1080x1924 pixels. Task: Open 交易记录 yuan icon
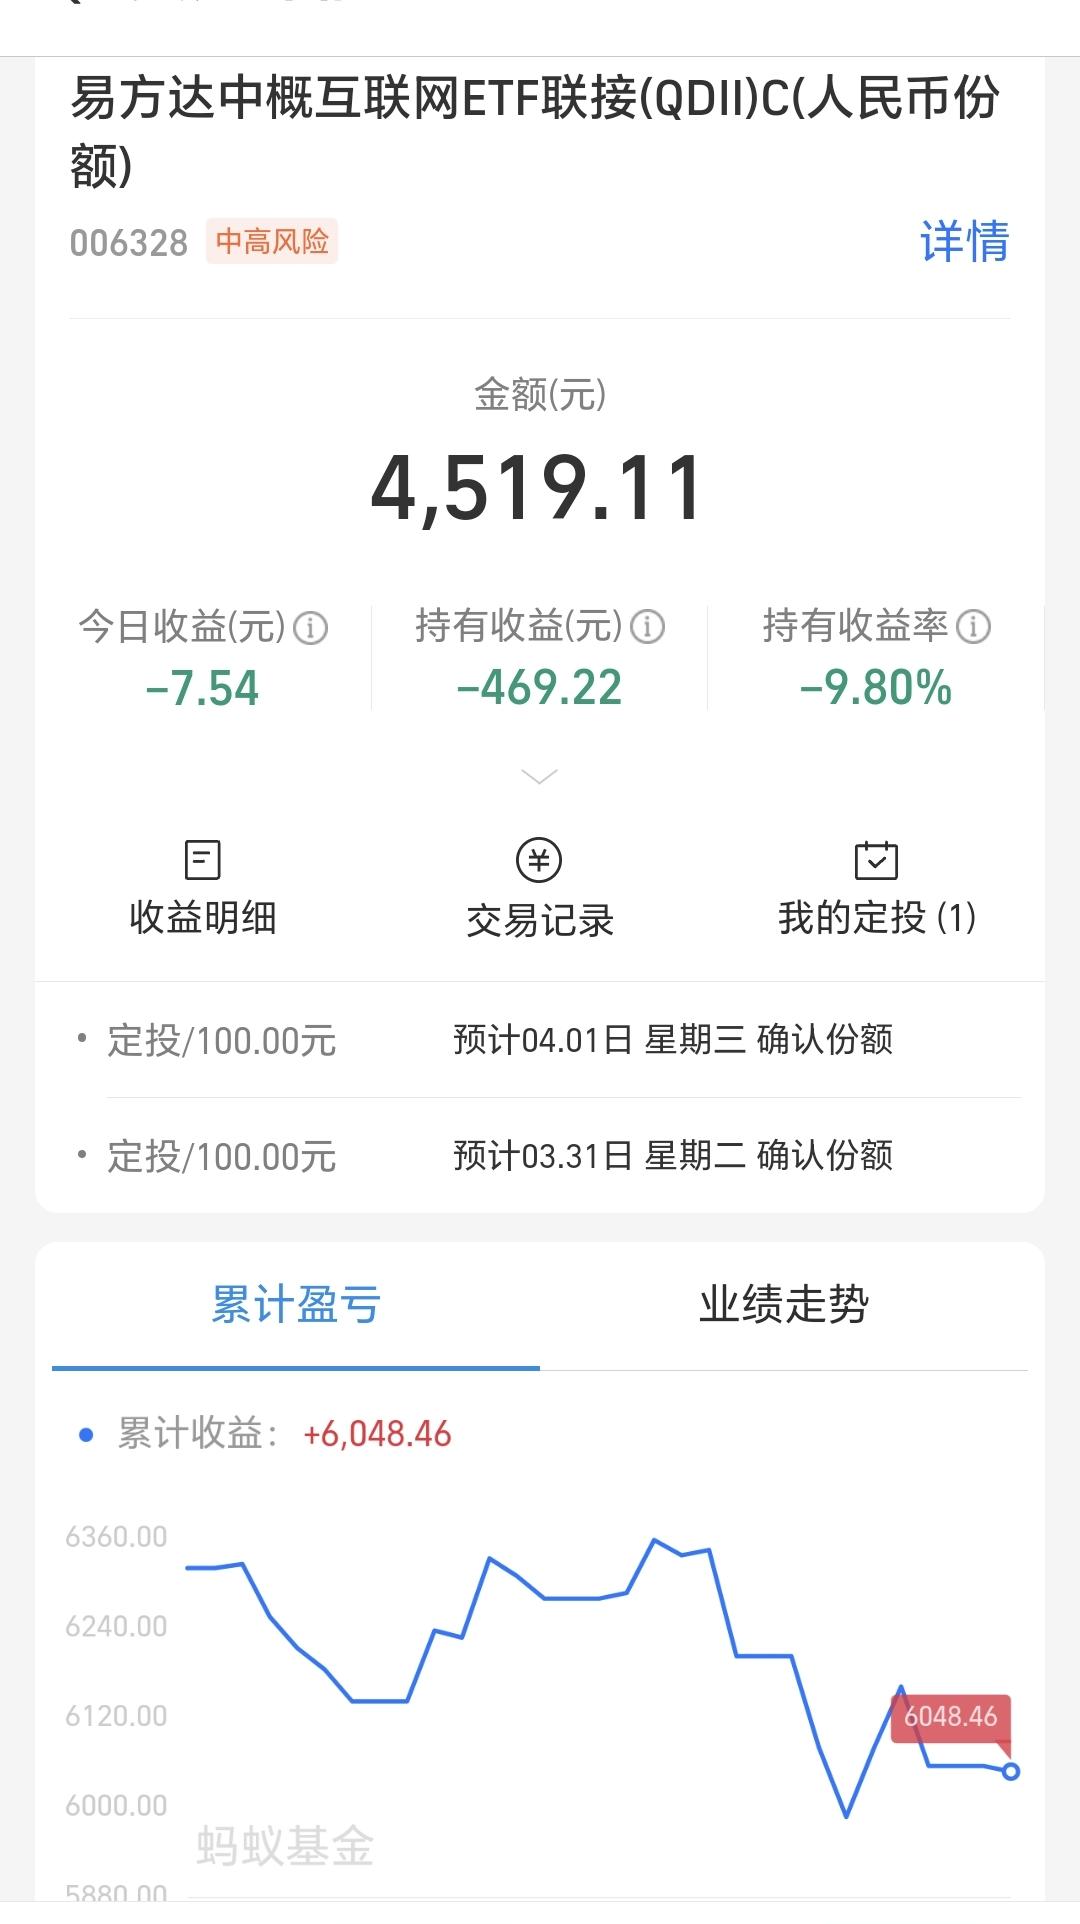pyautogui.click(x=539, y=860)
